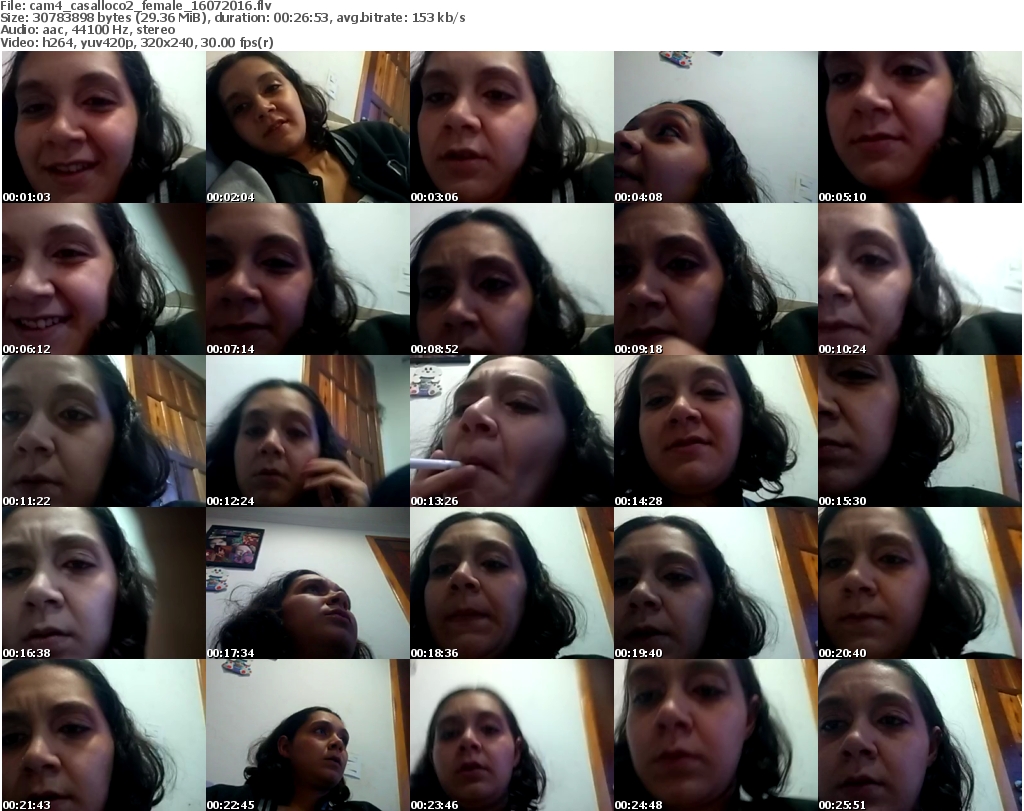
Task: Open the frame at 00:07:14
Action: (308, 279)
